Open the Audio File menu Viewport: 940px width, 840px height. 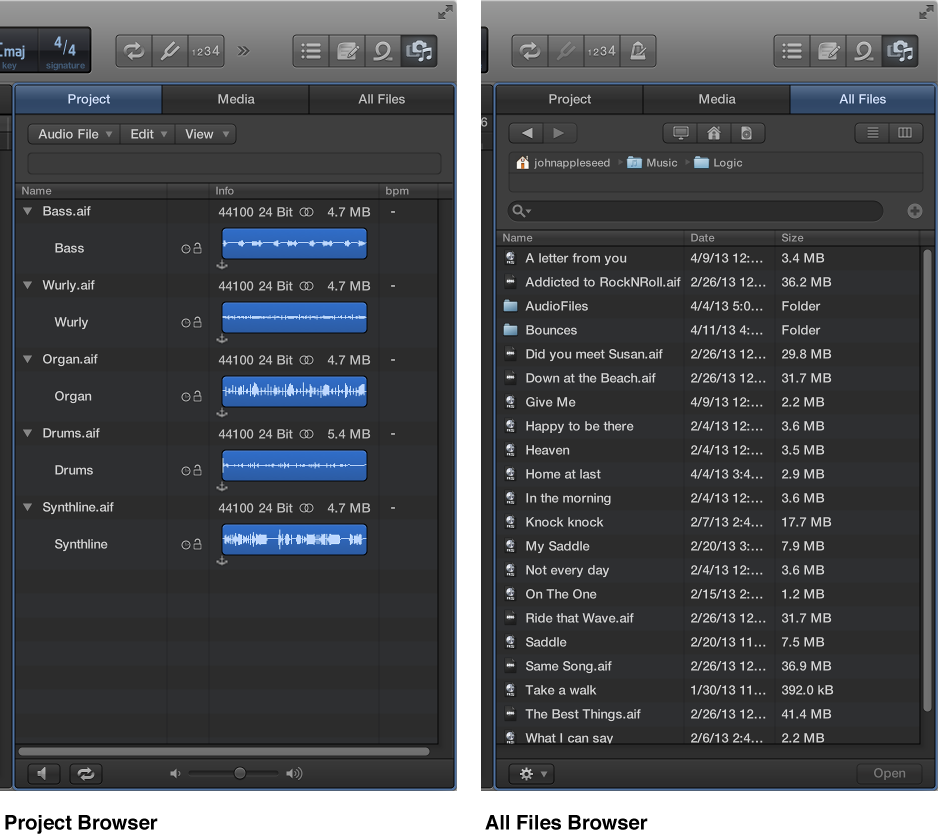click(x=71, y=134)
